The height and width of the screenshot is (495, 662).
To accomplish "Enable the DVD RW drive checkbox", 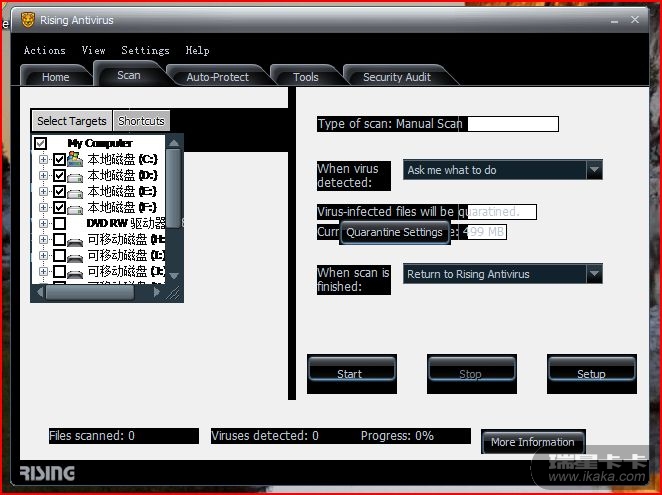I will [x=59, y=224].
